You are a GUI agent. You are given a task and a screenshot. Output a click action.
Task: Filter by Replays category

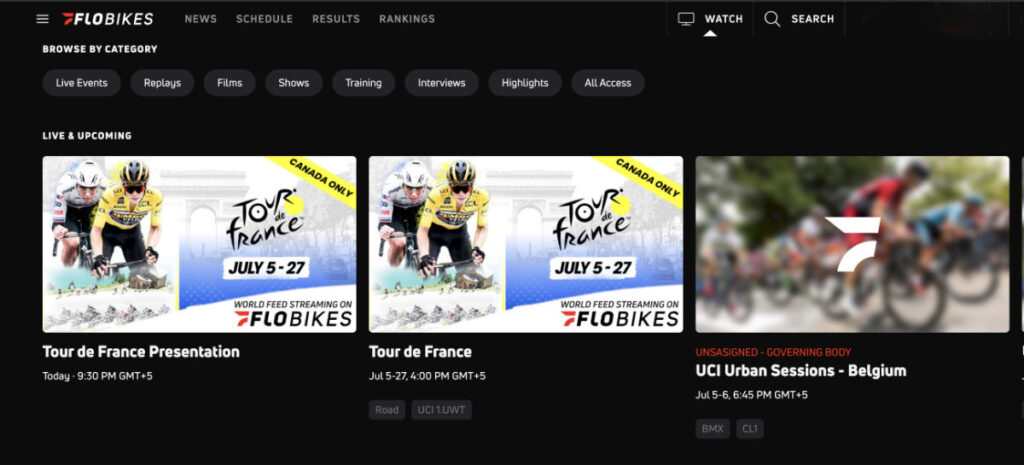tap(162, 83)
